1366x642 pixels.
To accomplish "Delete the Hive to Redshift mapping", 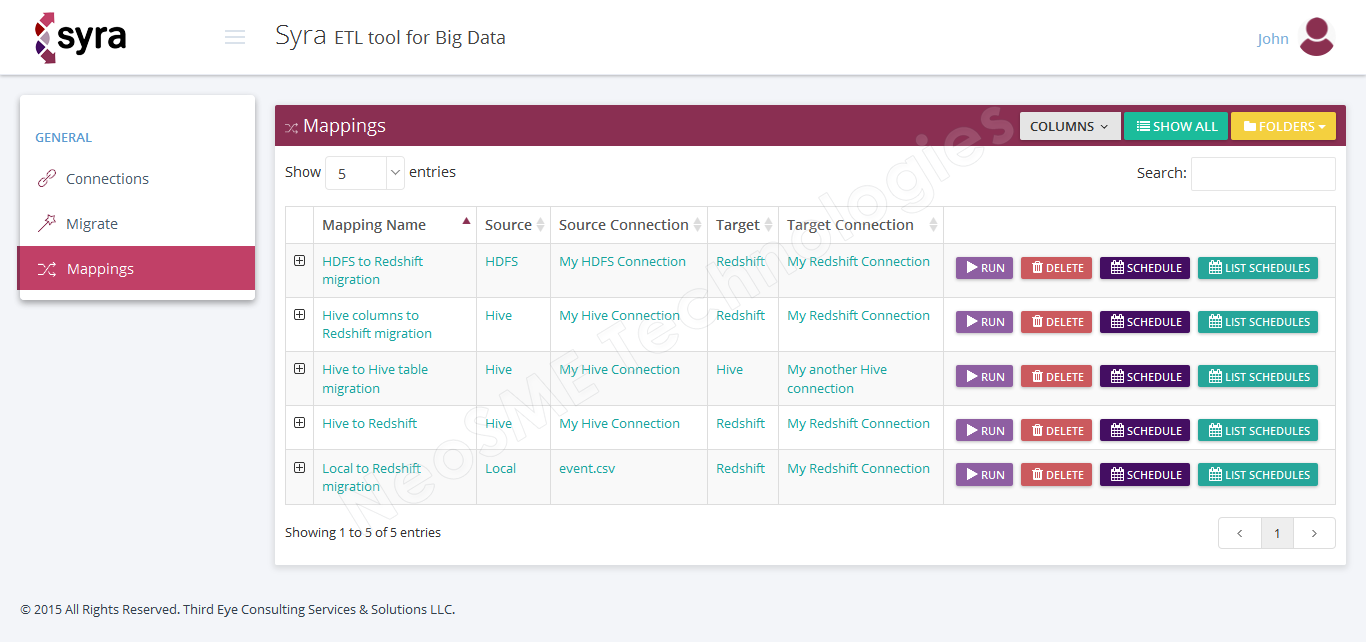I will (x=1056, y=431).
